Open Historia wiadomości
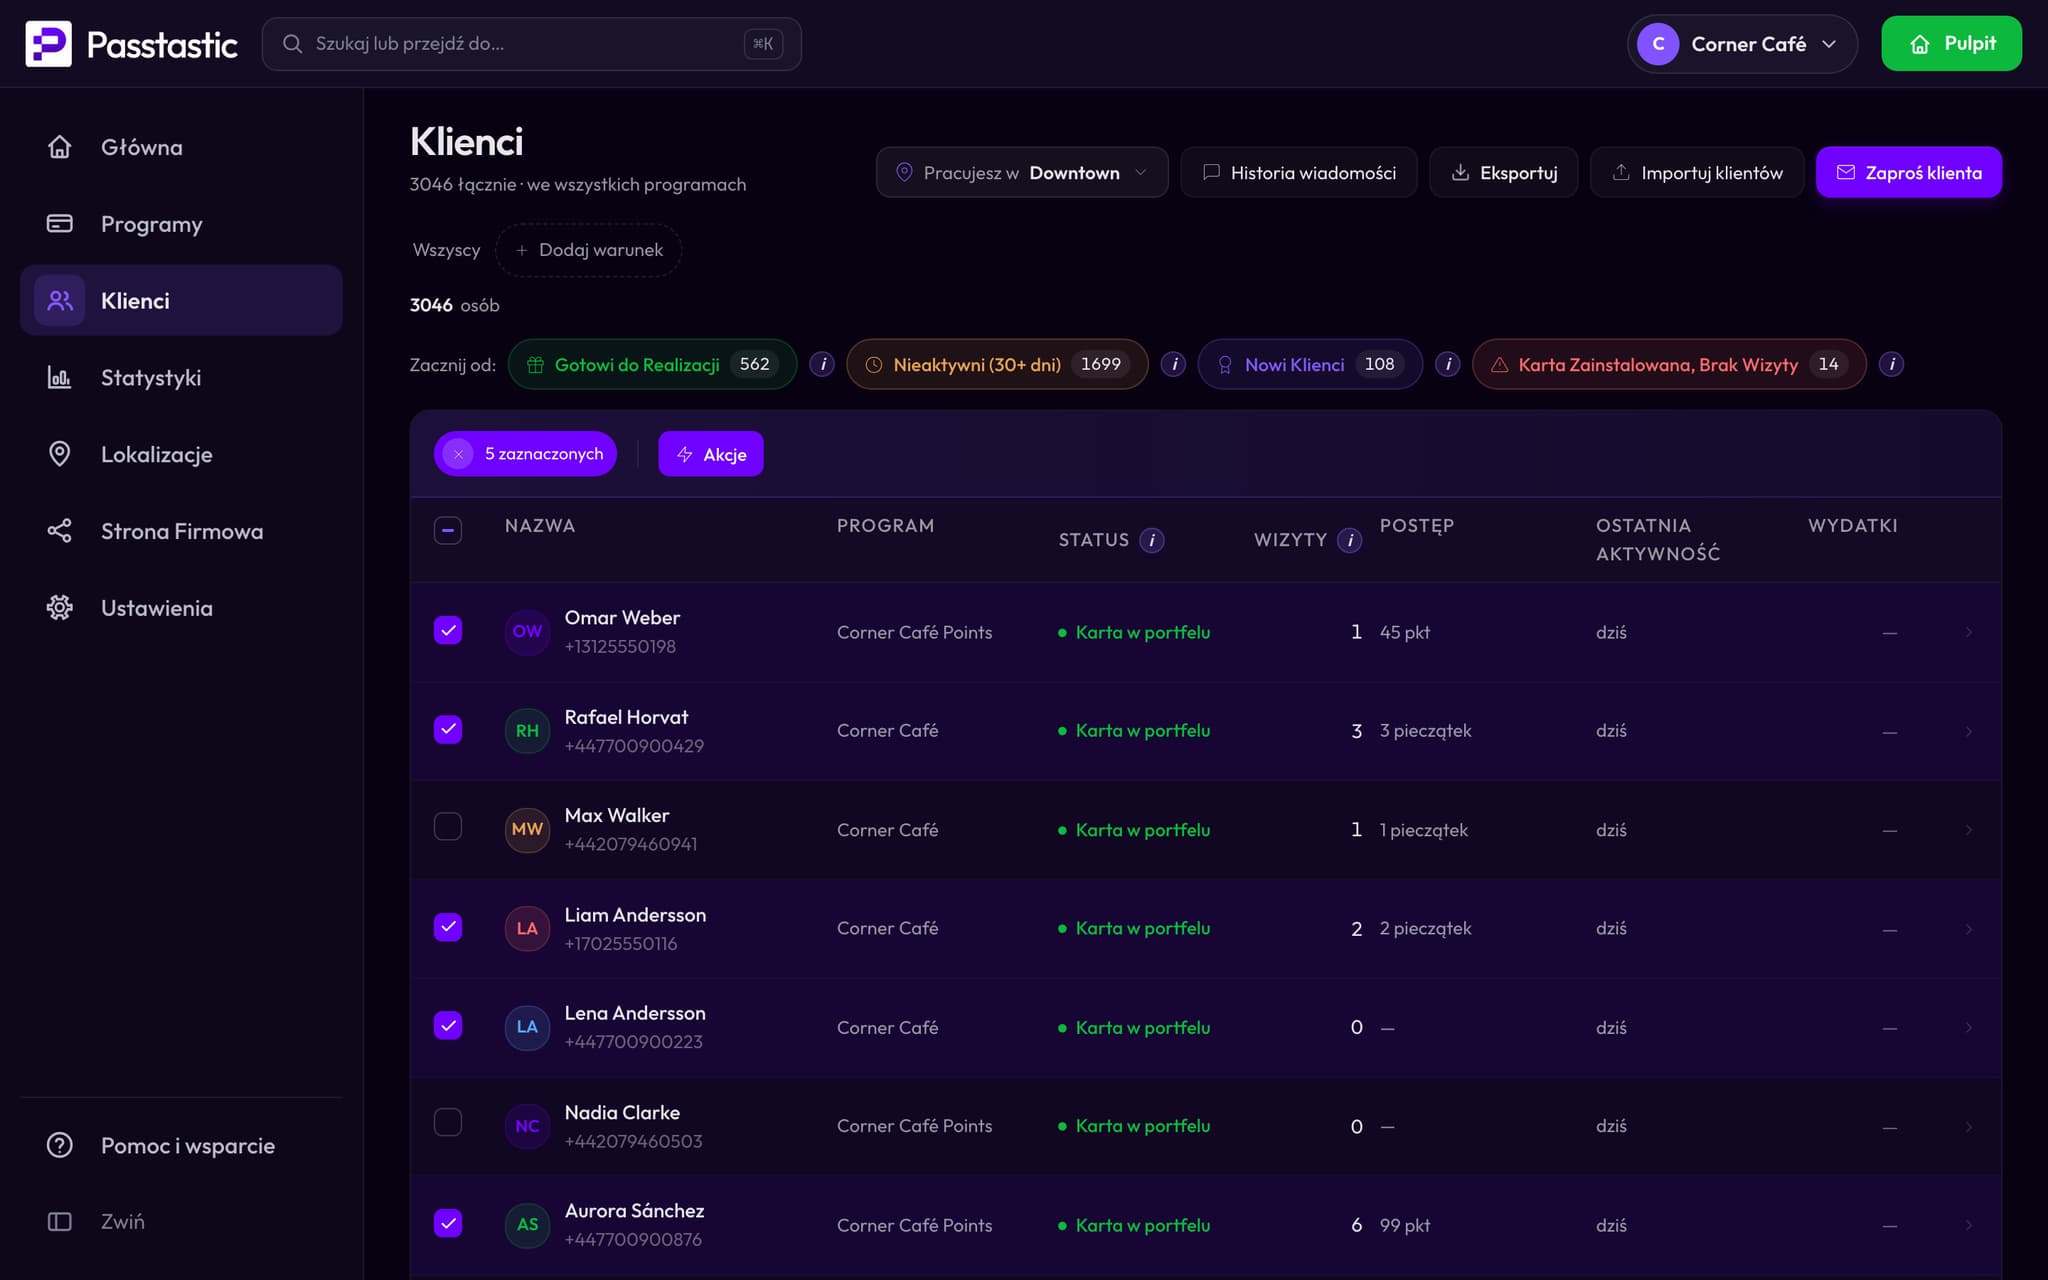This screenshot has width=2048, height=1280. (1299, 172)
